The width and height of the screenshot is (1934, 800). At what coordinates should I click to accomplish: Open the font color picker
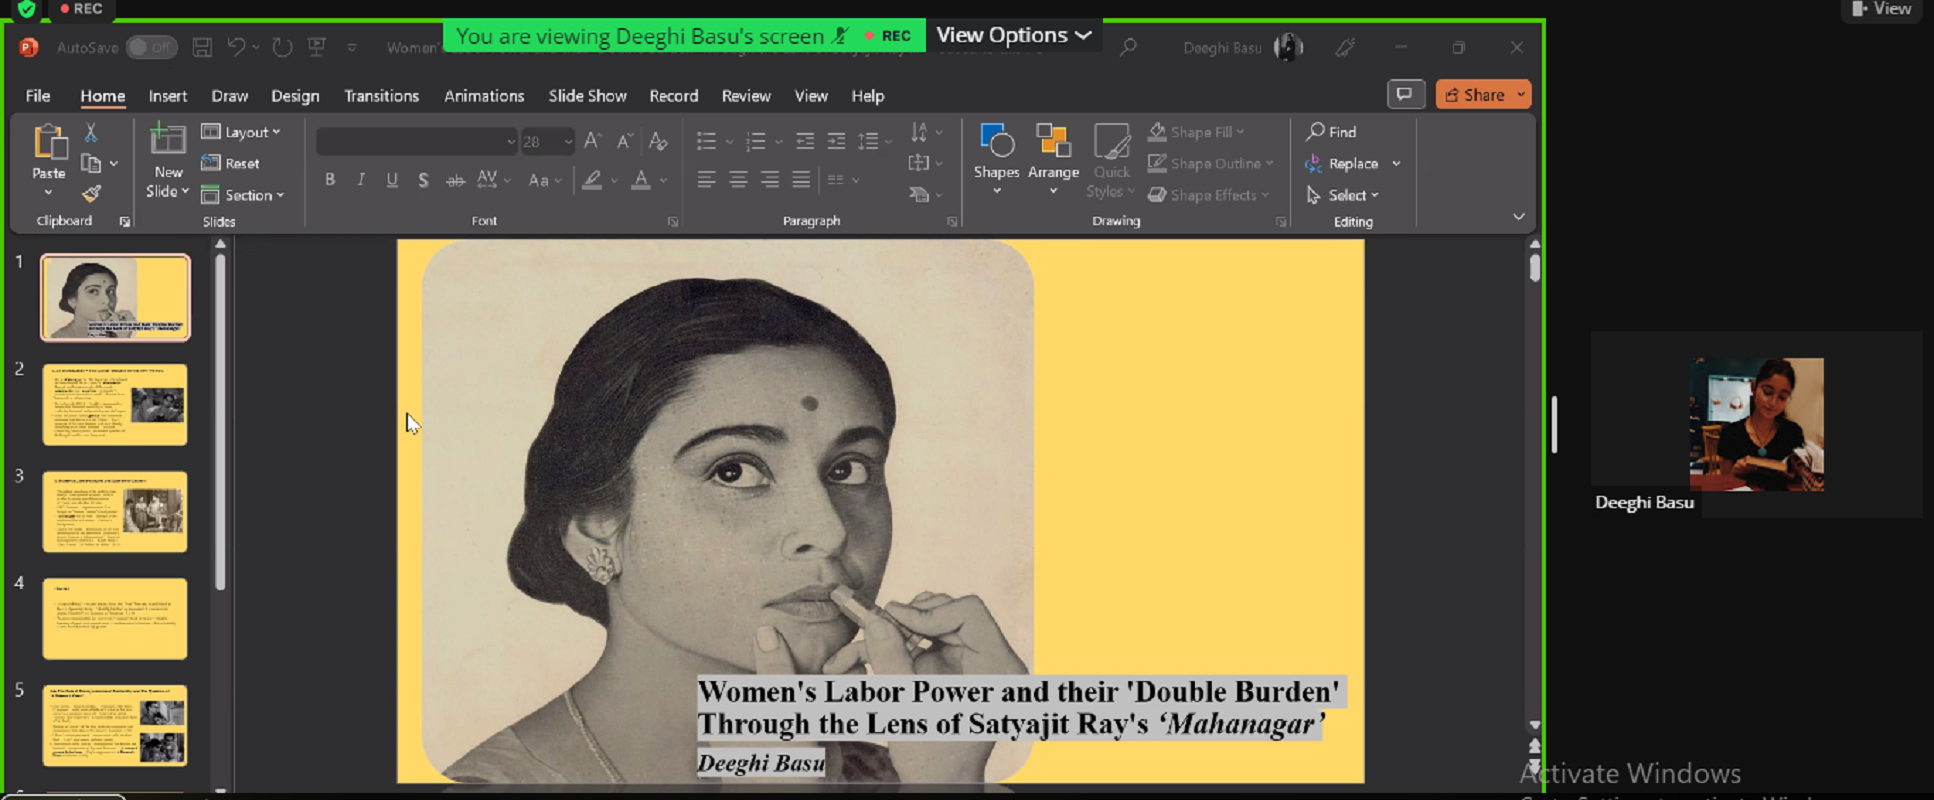[x=641, y=180]
